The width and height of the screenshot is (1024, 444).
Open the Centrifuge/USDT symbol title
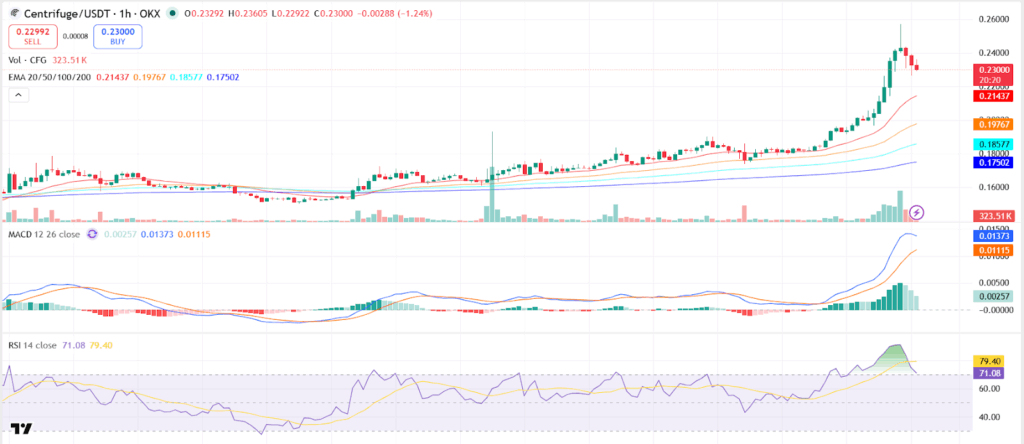pyautogui.click(x=92, y=13)
